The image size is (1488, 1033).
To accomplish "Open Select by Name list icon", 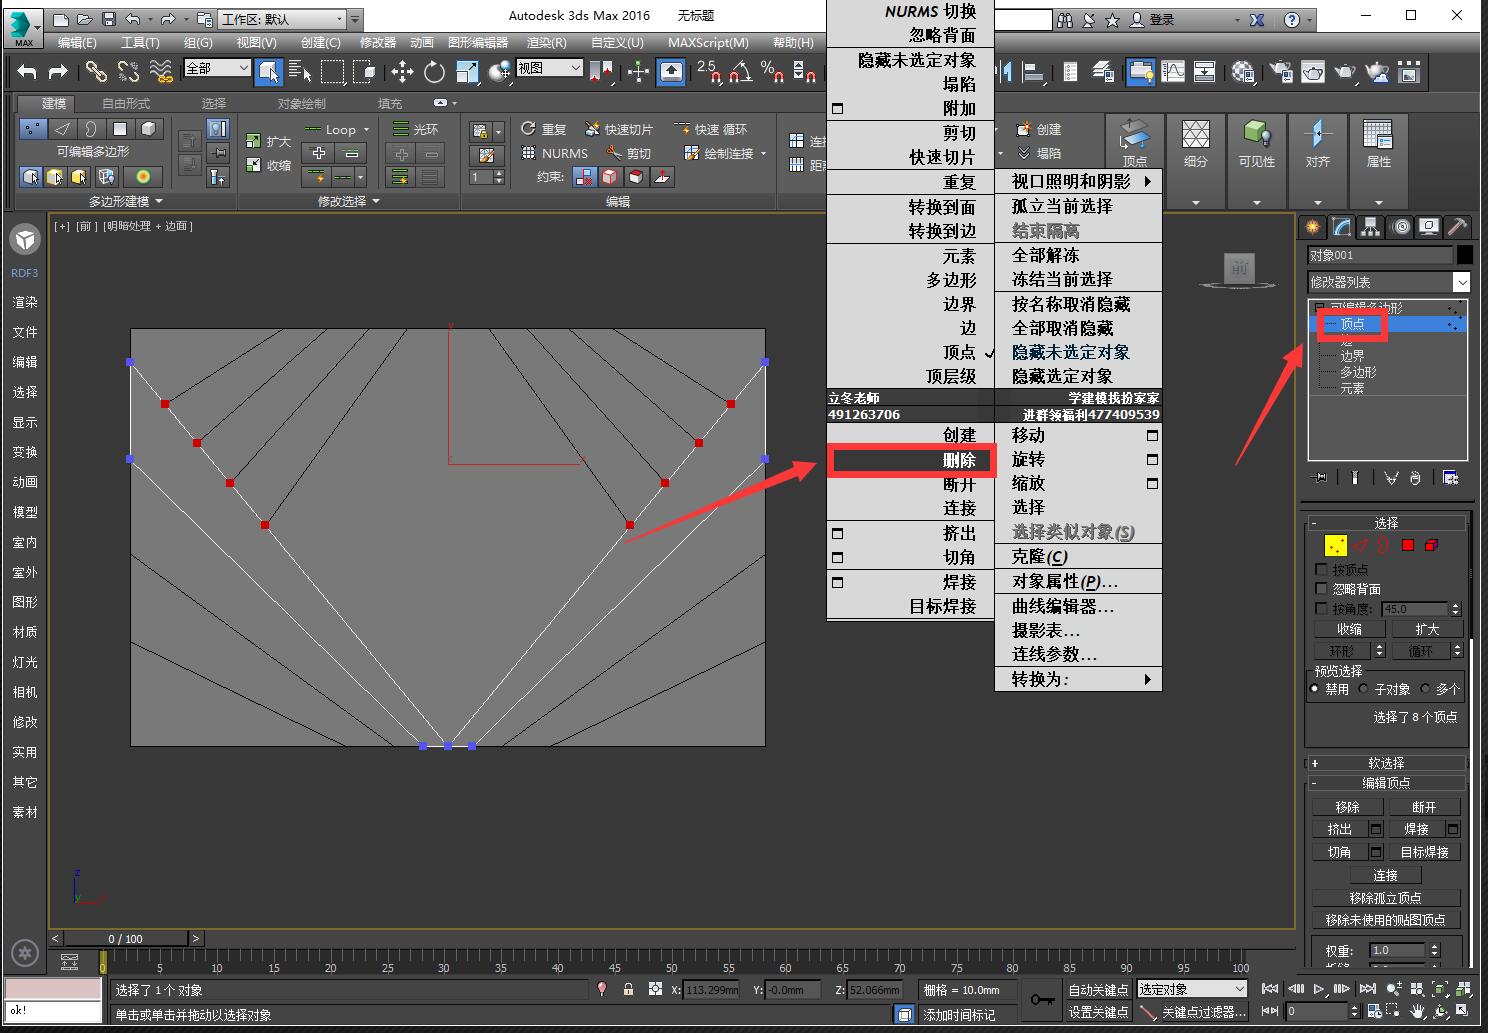I will coord(300,71).
